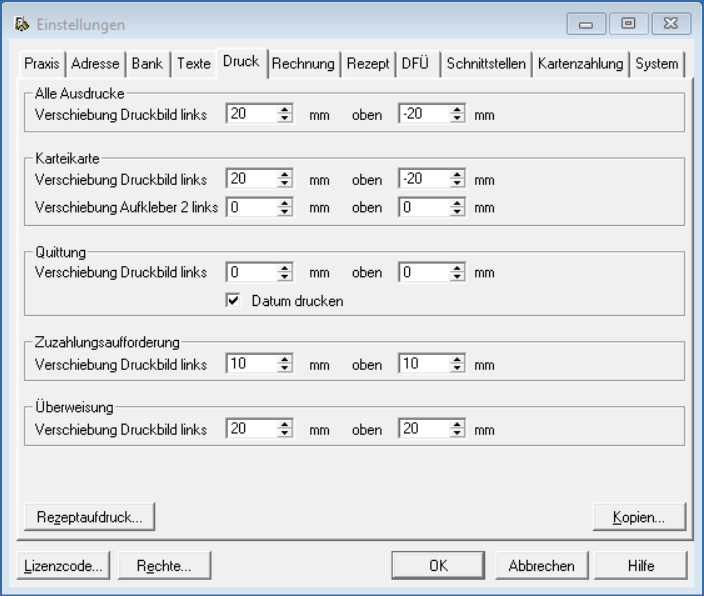Viewport: 704px width, 596px height.
Task: Increase Überweisung oben offset value
Action: pos(457,426)
